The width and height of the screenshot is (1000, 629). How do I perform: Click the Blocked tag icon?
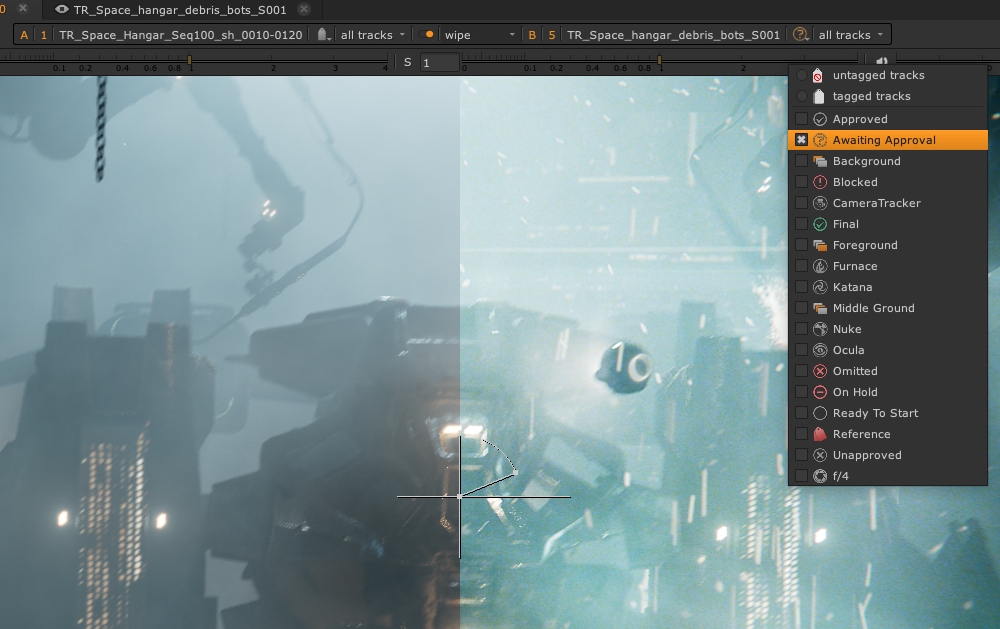(820, 182)
